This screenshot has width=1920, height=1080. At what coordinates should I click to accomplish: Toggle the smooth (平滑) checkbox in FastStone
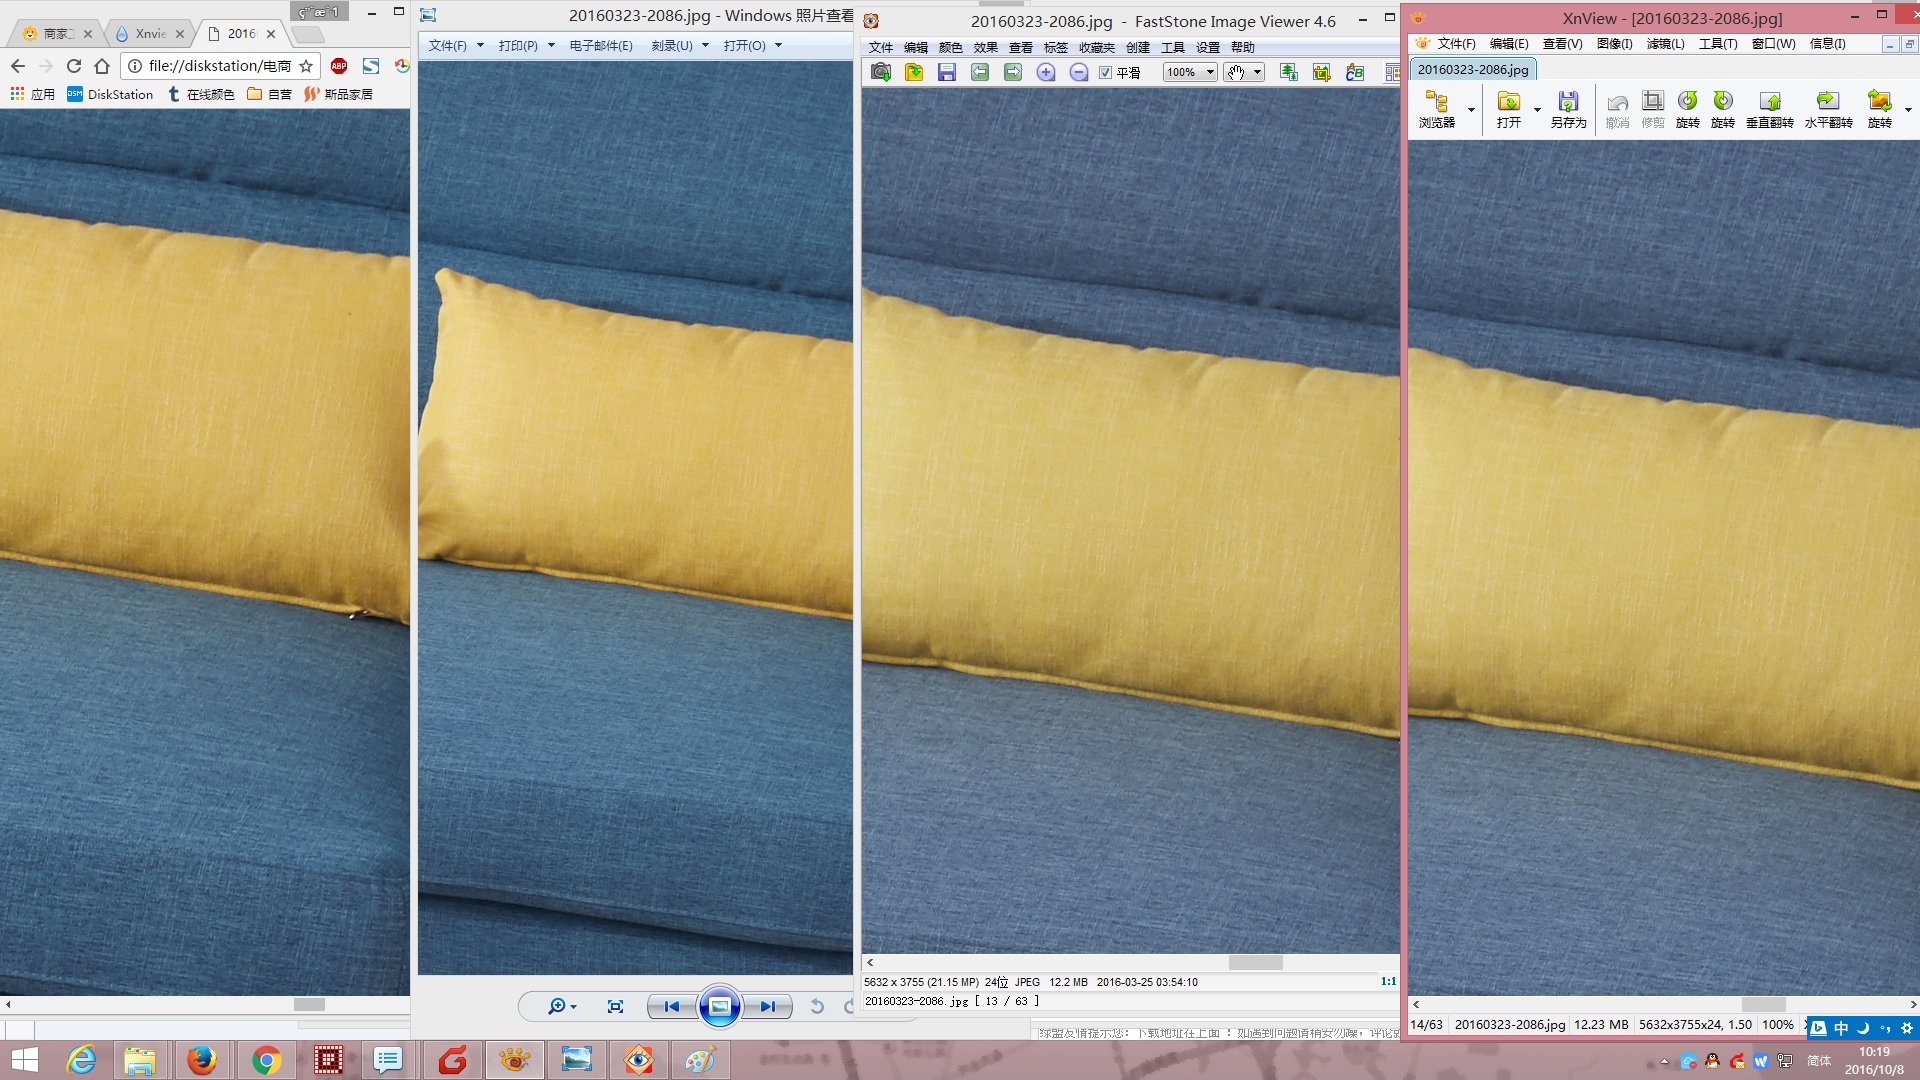click(1105, 73)
